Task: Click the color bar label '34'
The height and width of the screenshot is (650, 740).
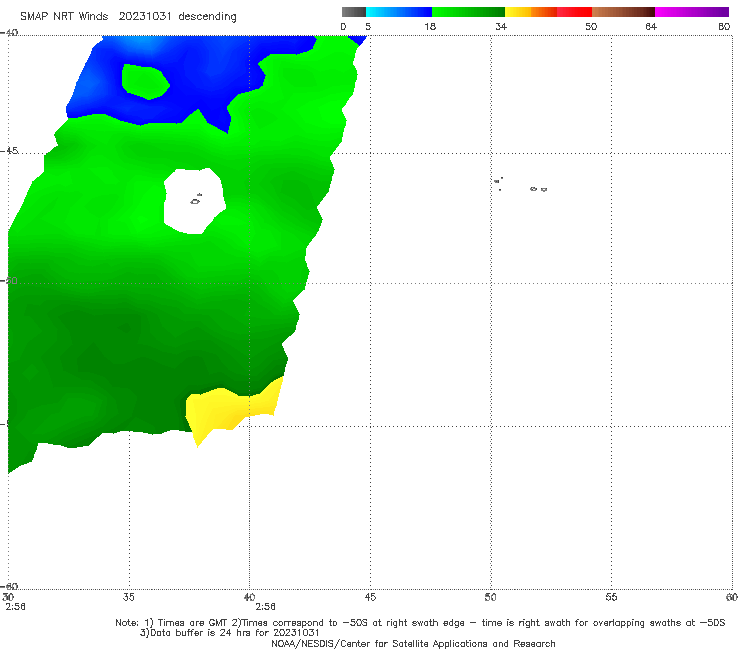Action: click(501, 27)
